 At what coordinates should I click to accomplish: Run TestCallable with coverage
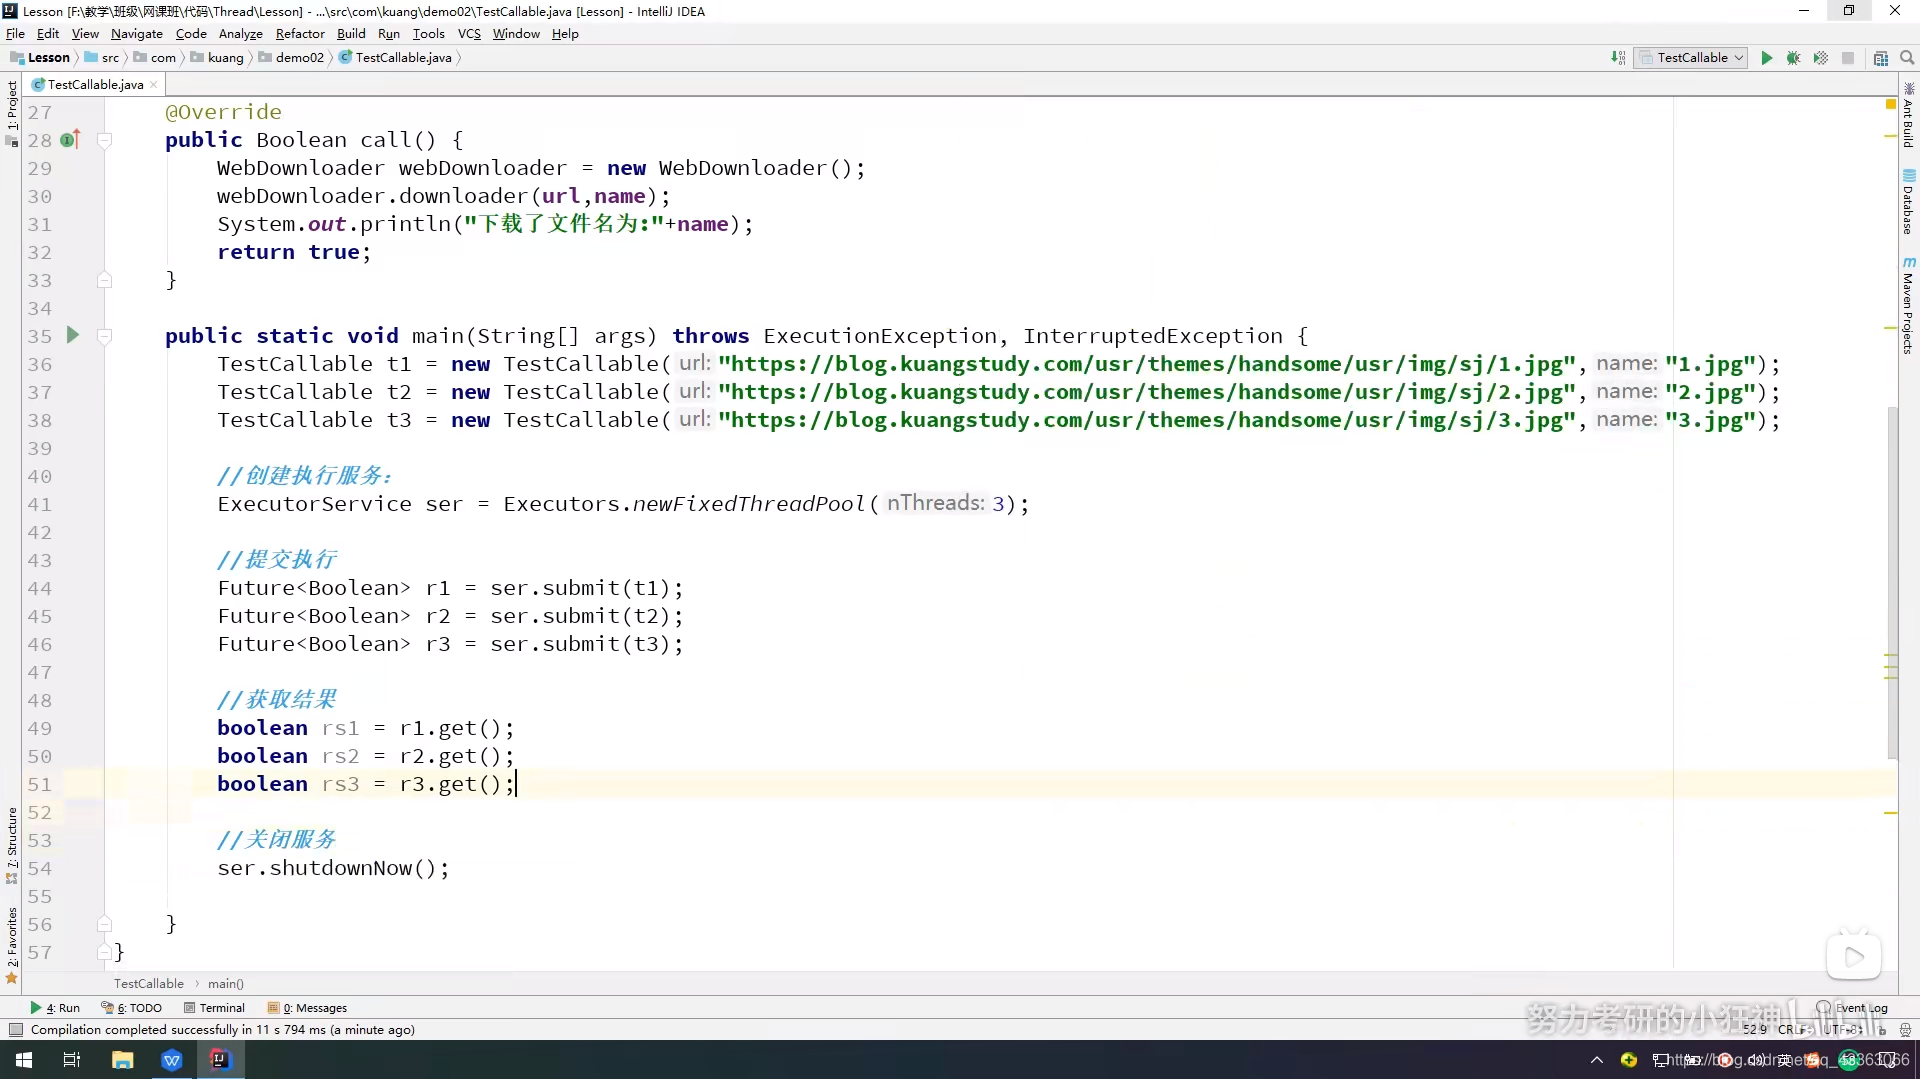tap(1821, 58)
